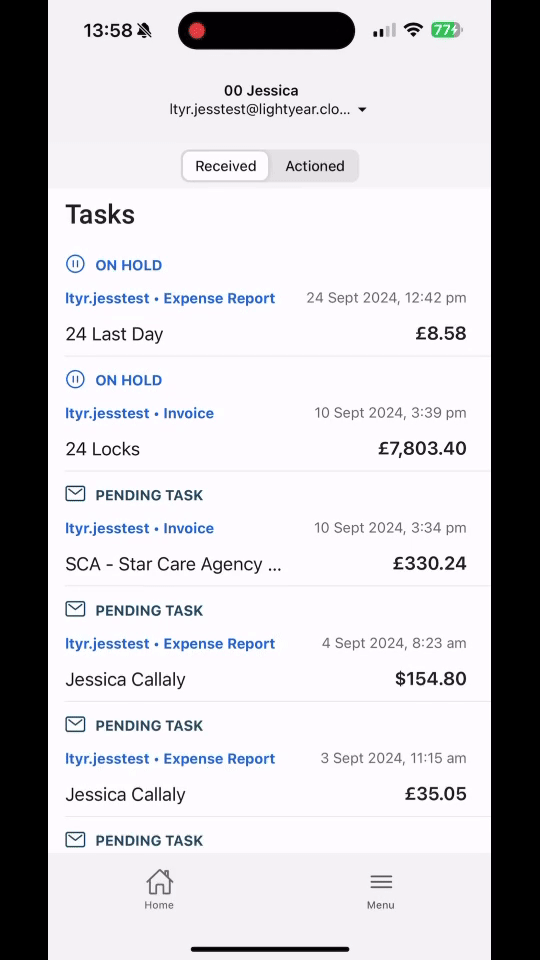Tap envelope icon above $154.80 expense report

(x=75, y=609)
